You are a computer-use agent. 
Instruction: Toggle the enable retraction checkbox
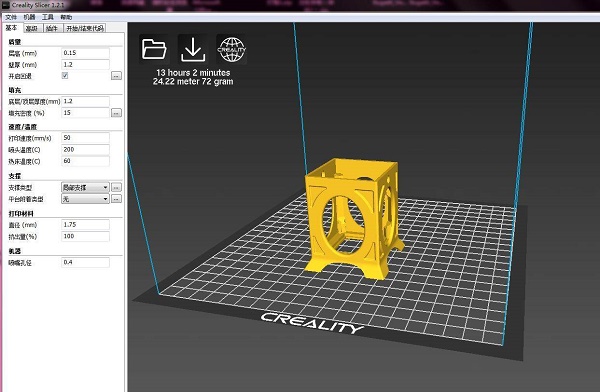[x=65, y=75]
